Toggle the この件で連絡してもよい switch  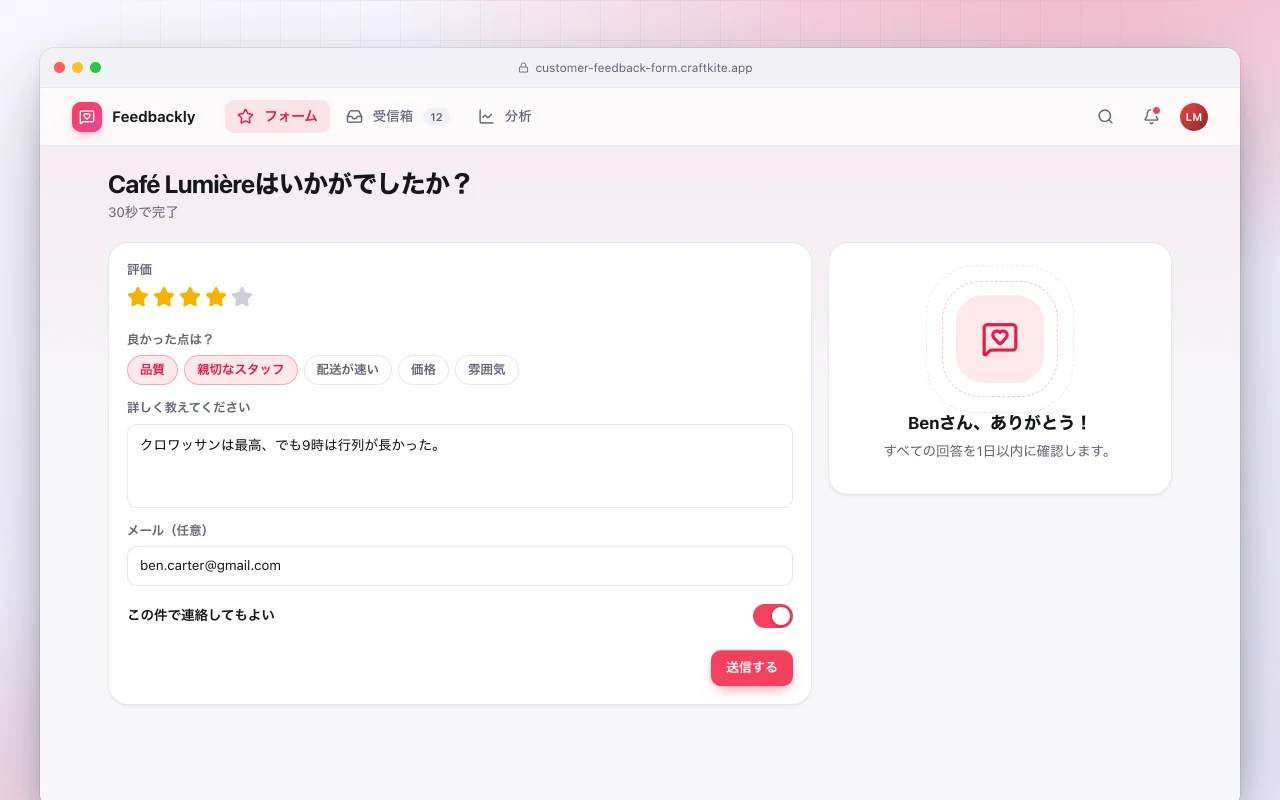coord(773,616)
